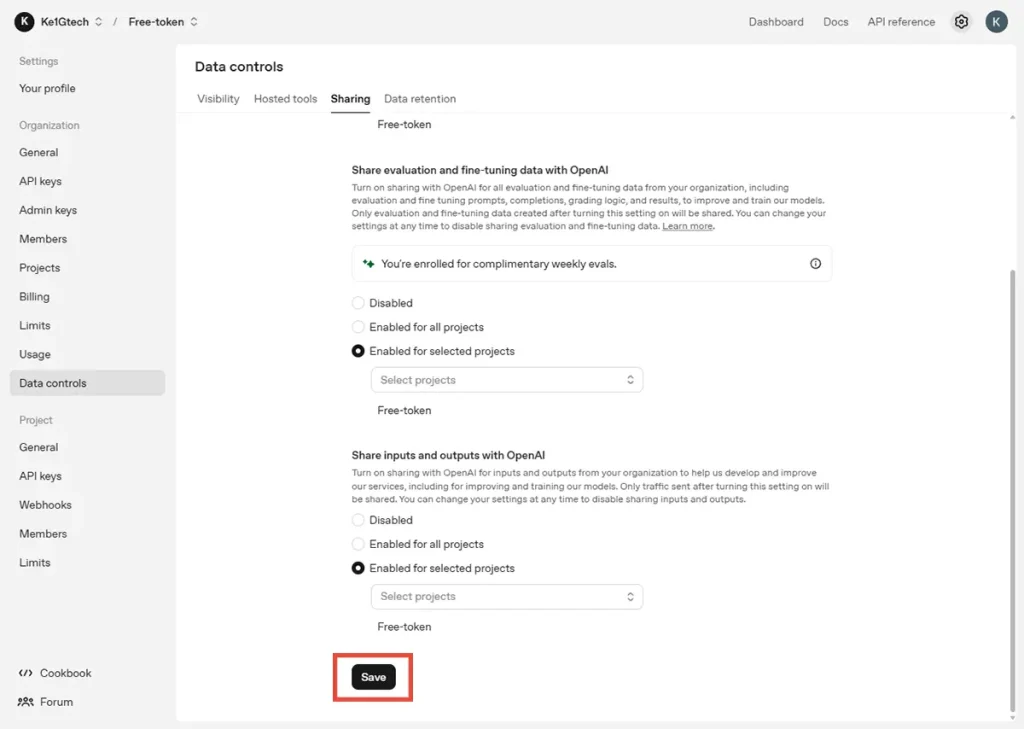This screenshot has width=1024, height=729.
Task: Click the sparkle icon in evals banner
Action: 368,264
